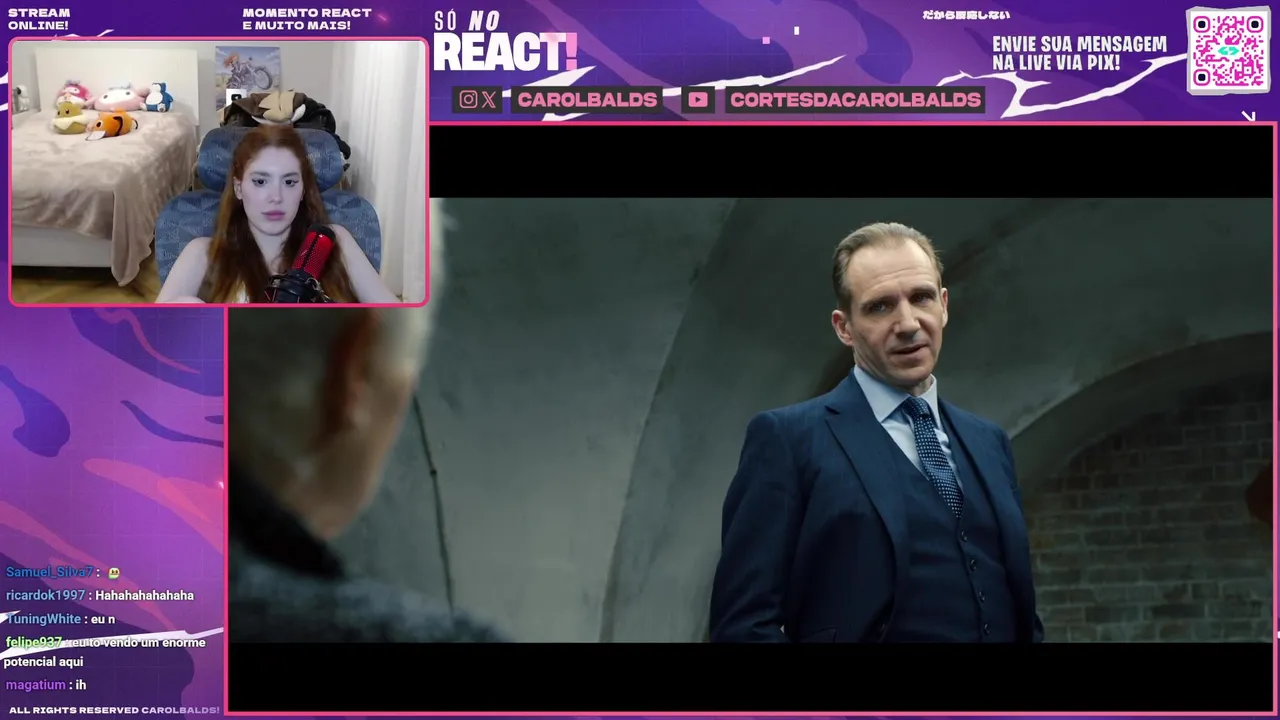1280x720 pixels.
Task: Click "potencial aqui" chat message line
Action: click(43, 662)
